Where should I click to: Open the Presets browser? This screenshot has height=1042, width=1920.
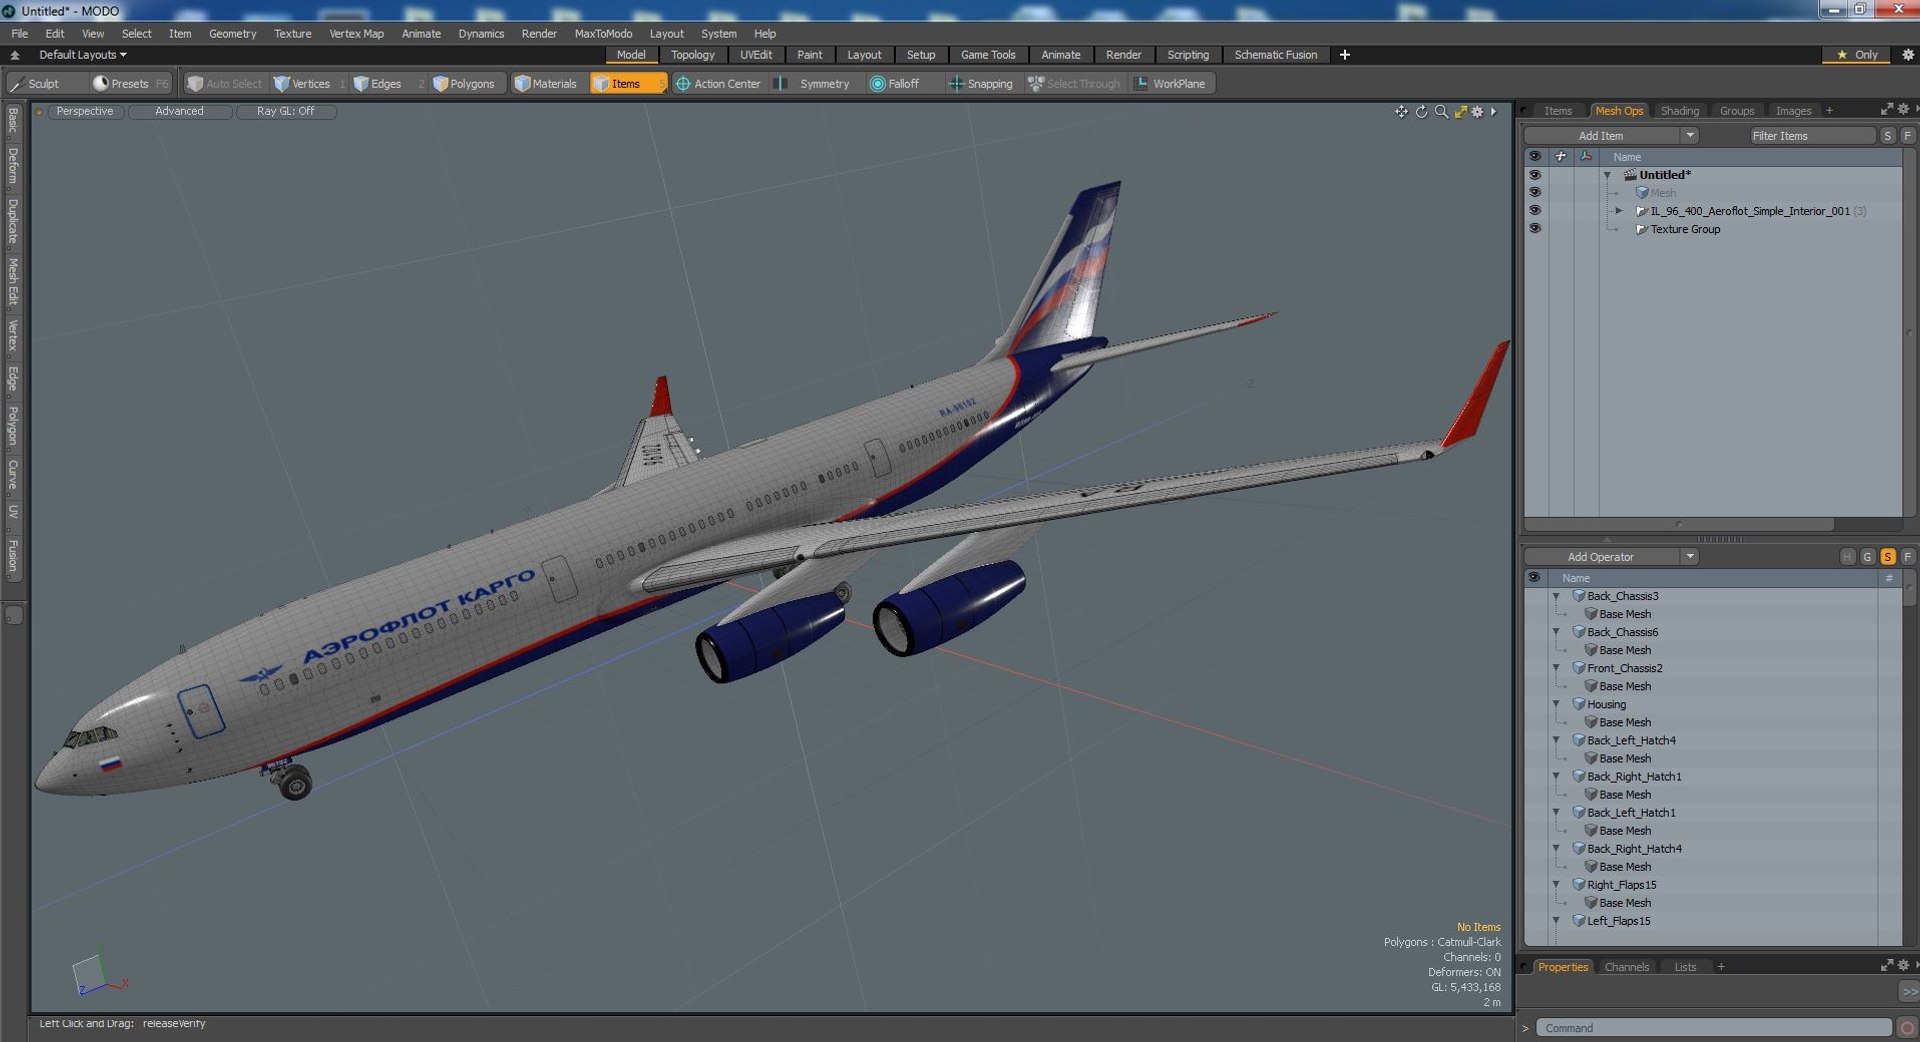pyautogui.click(x=129, y=84)
